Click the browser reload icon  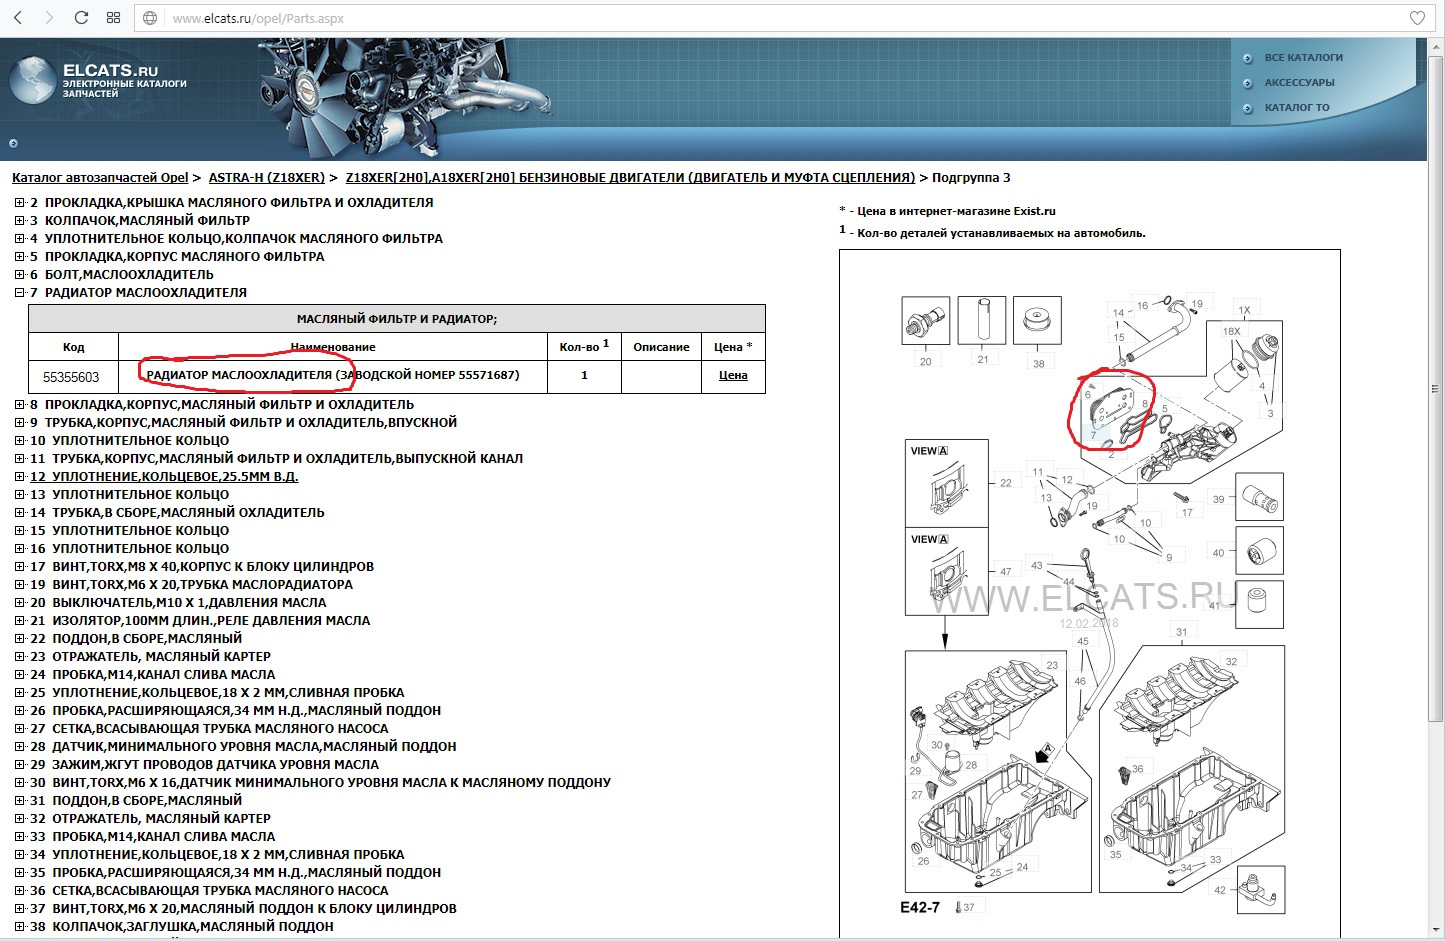(x=81, y=18)
